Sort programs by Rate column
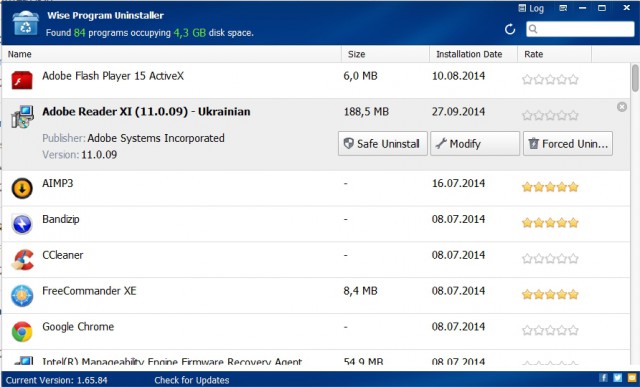 (x=554, y=54)
